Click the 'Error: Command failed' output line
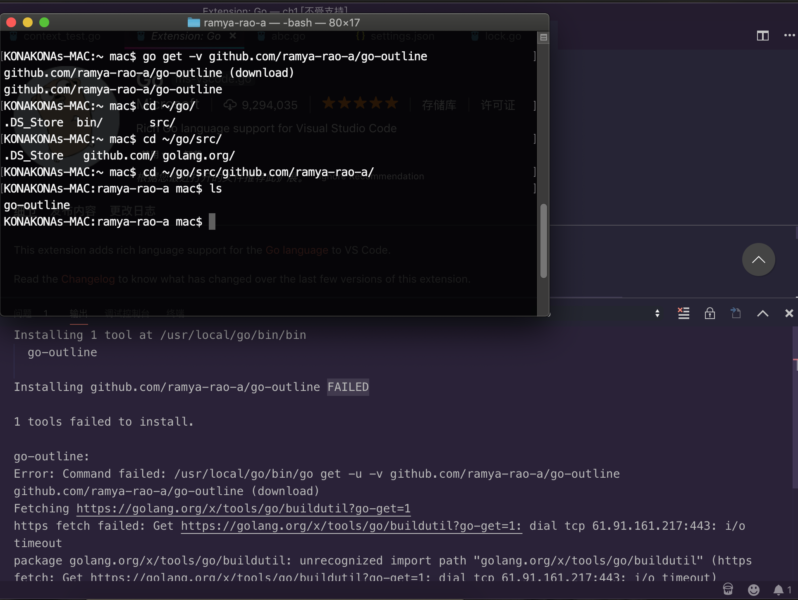Screen dimensions: 798x600 click(x=317, y=474)
